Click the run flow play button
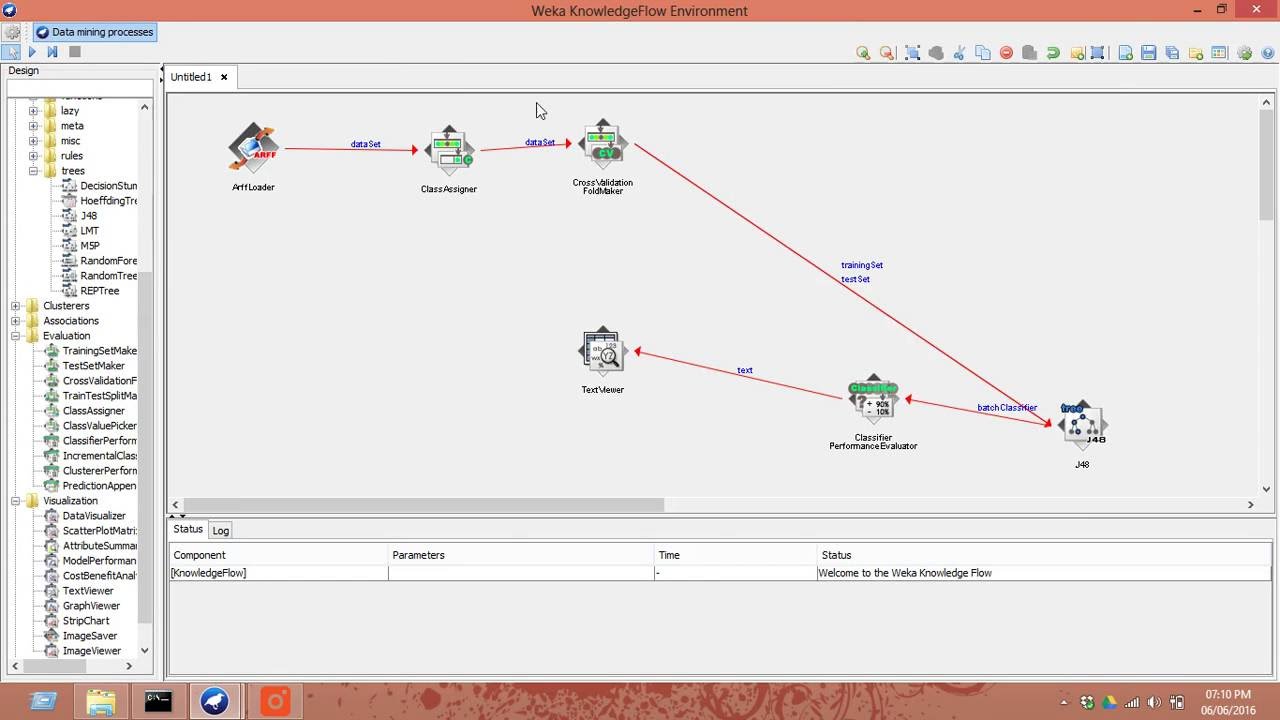This screenshot has height=720, width=1280. point(32,52)
